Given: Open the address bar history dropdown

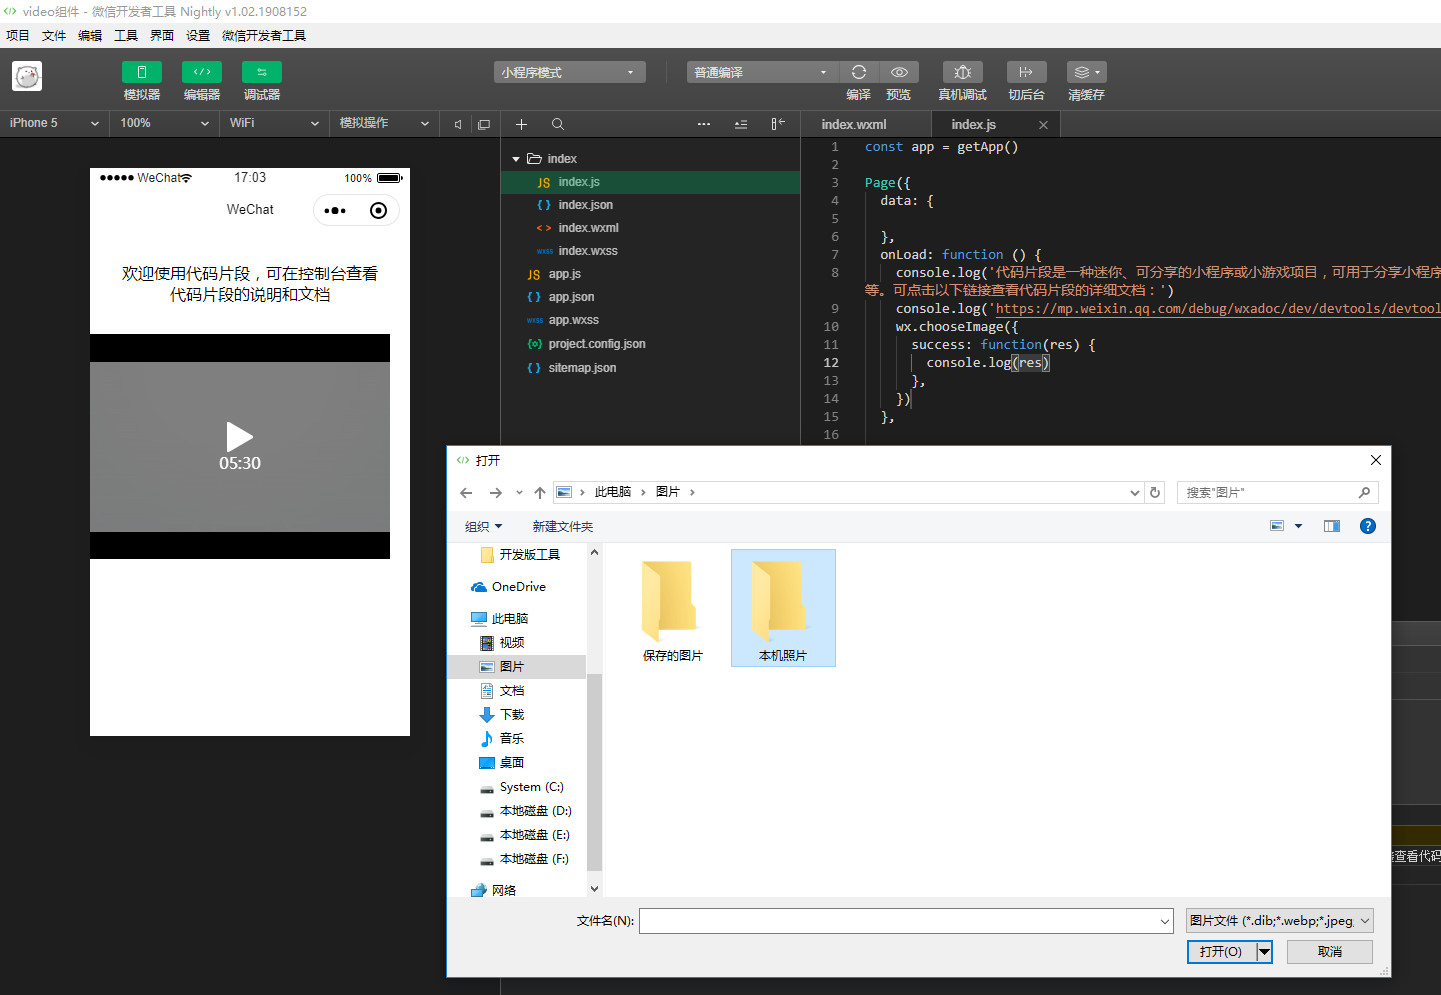Looking at the screenshot, I should tap(1134, 493).
